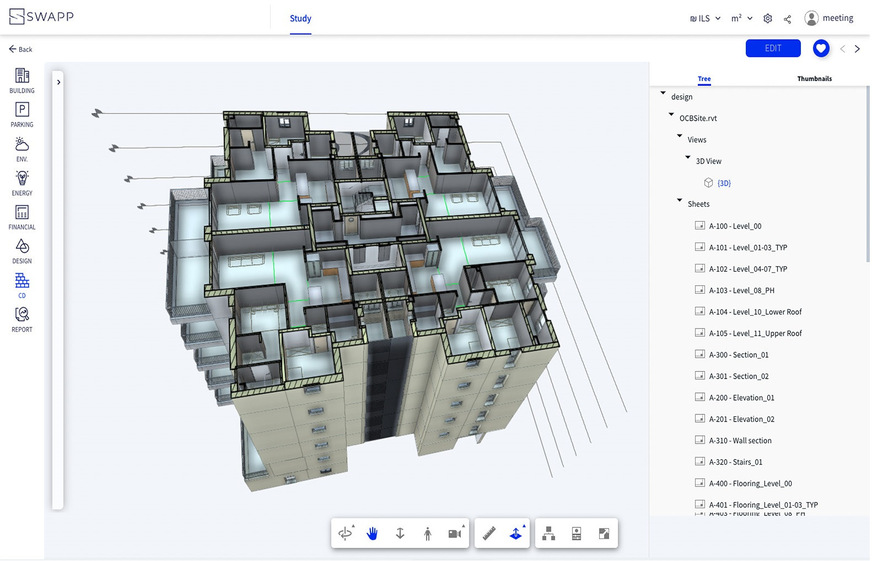Open the Camera interactions tool
This screenshot has width=872, height=561.
click(455, 533)
